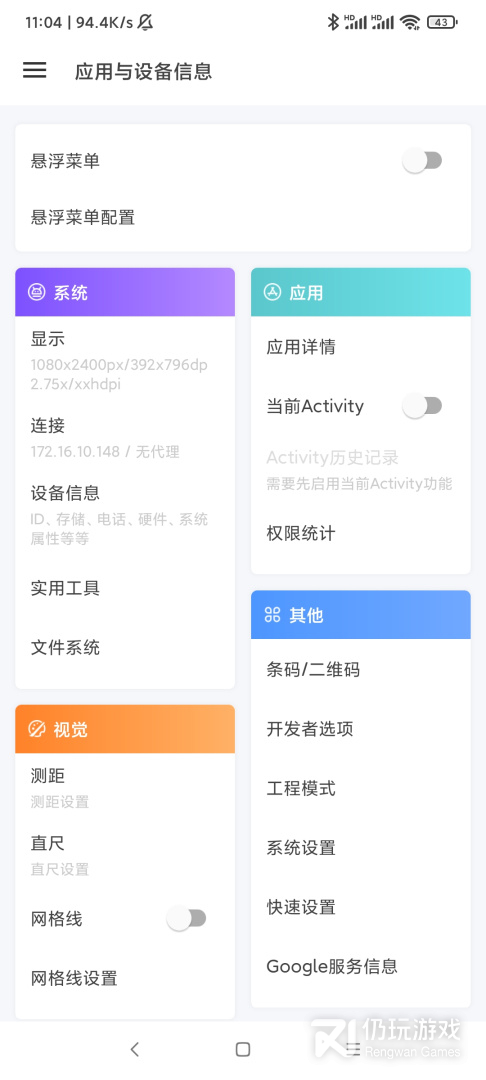Viewport: 486px width, 1080px height.
Task: Open 网格线设置 options
Action: click(125, 978)
